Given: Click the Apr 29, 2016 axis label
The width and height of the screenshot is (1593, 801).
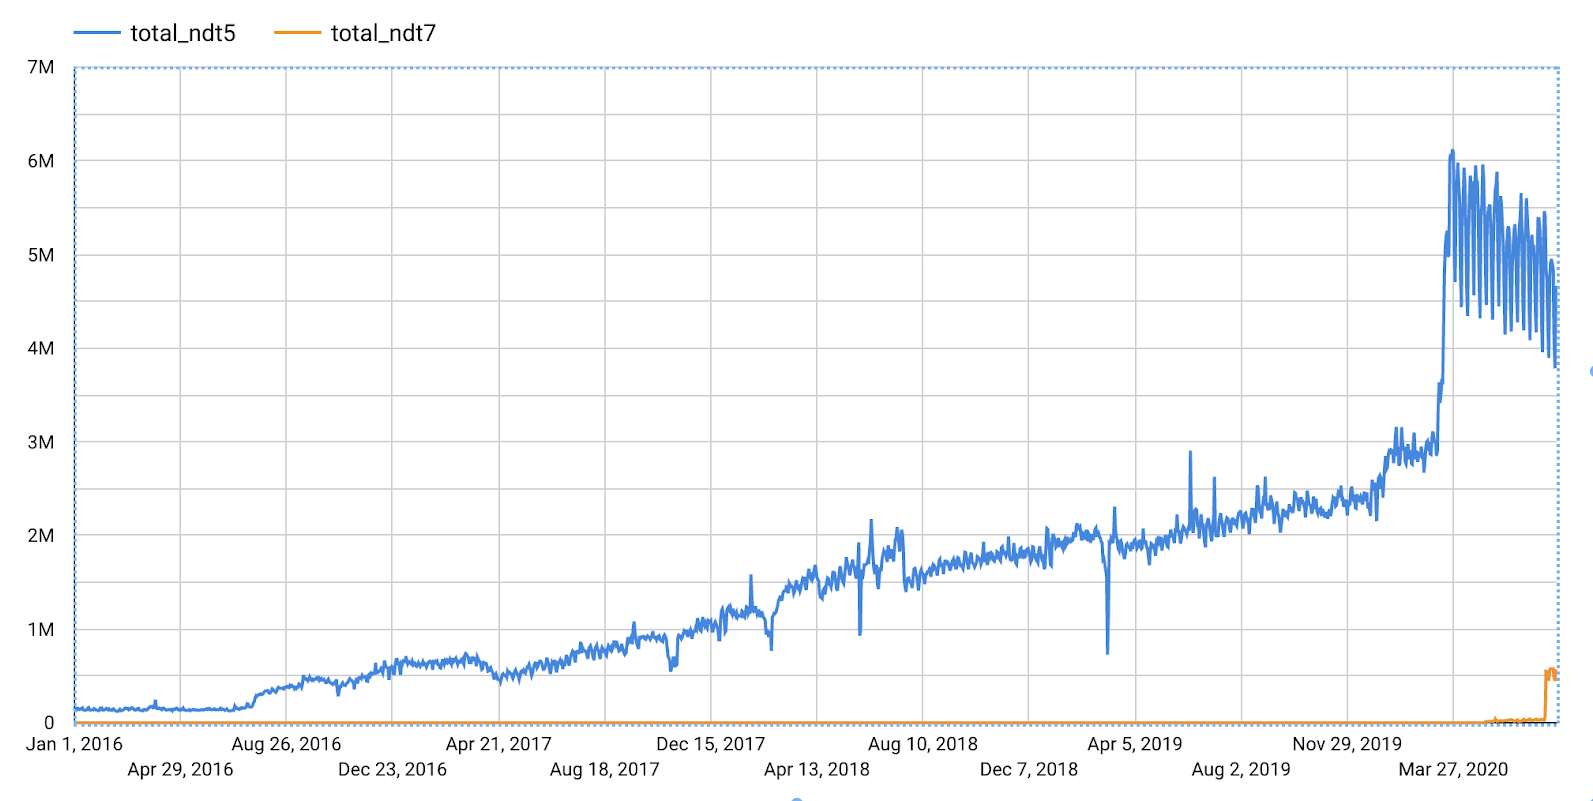Looking at the screenshot, I should (180, 769).
